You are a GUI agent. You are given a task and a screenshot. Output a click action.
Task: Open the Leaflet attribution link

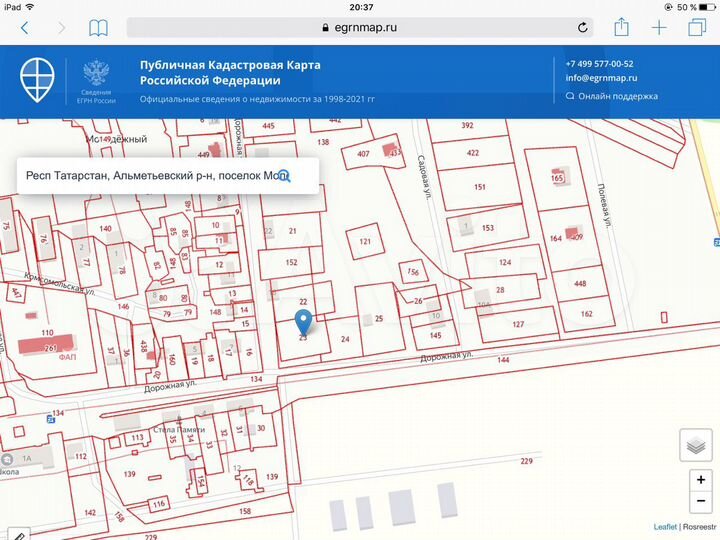click(665, 526)
